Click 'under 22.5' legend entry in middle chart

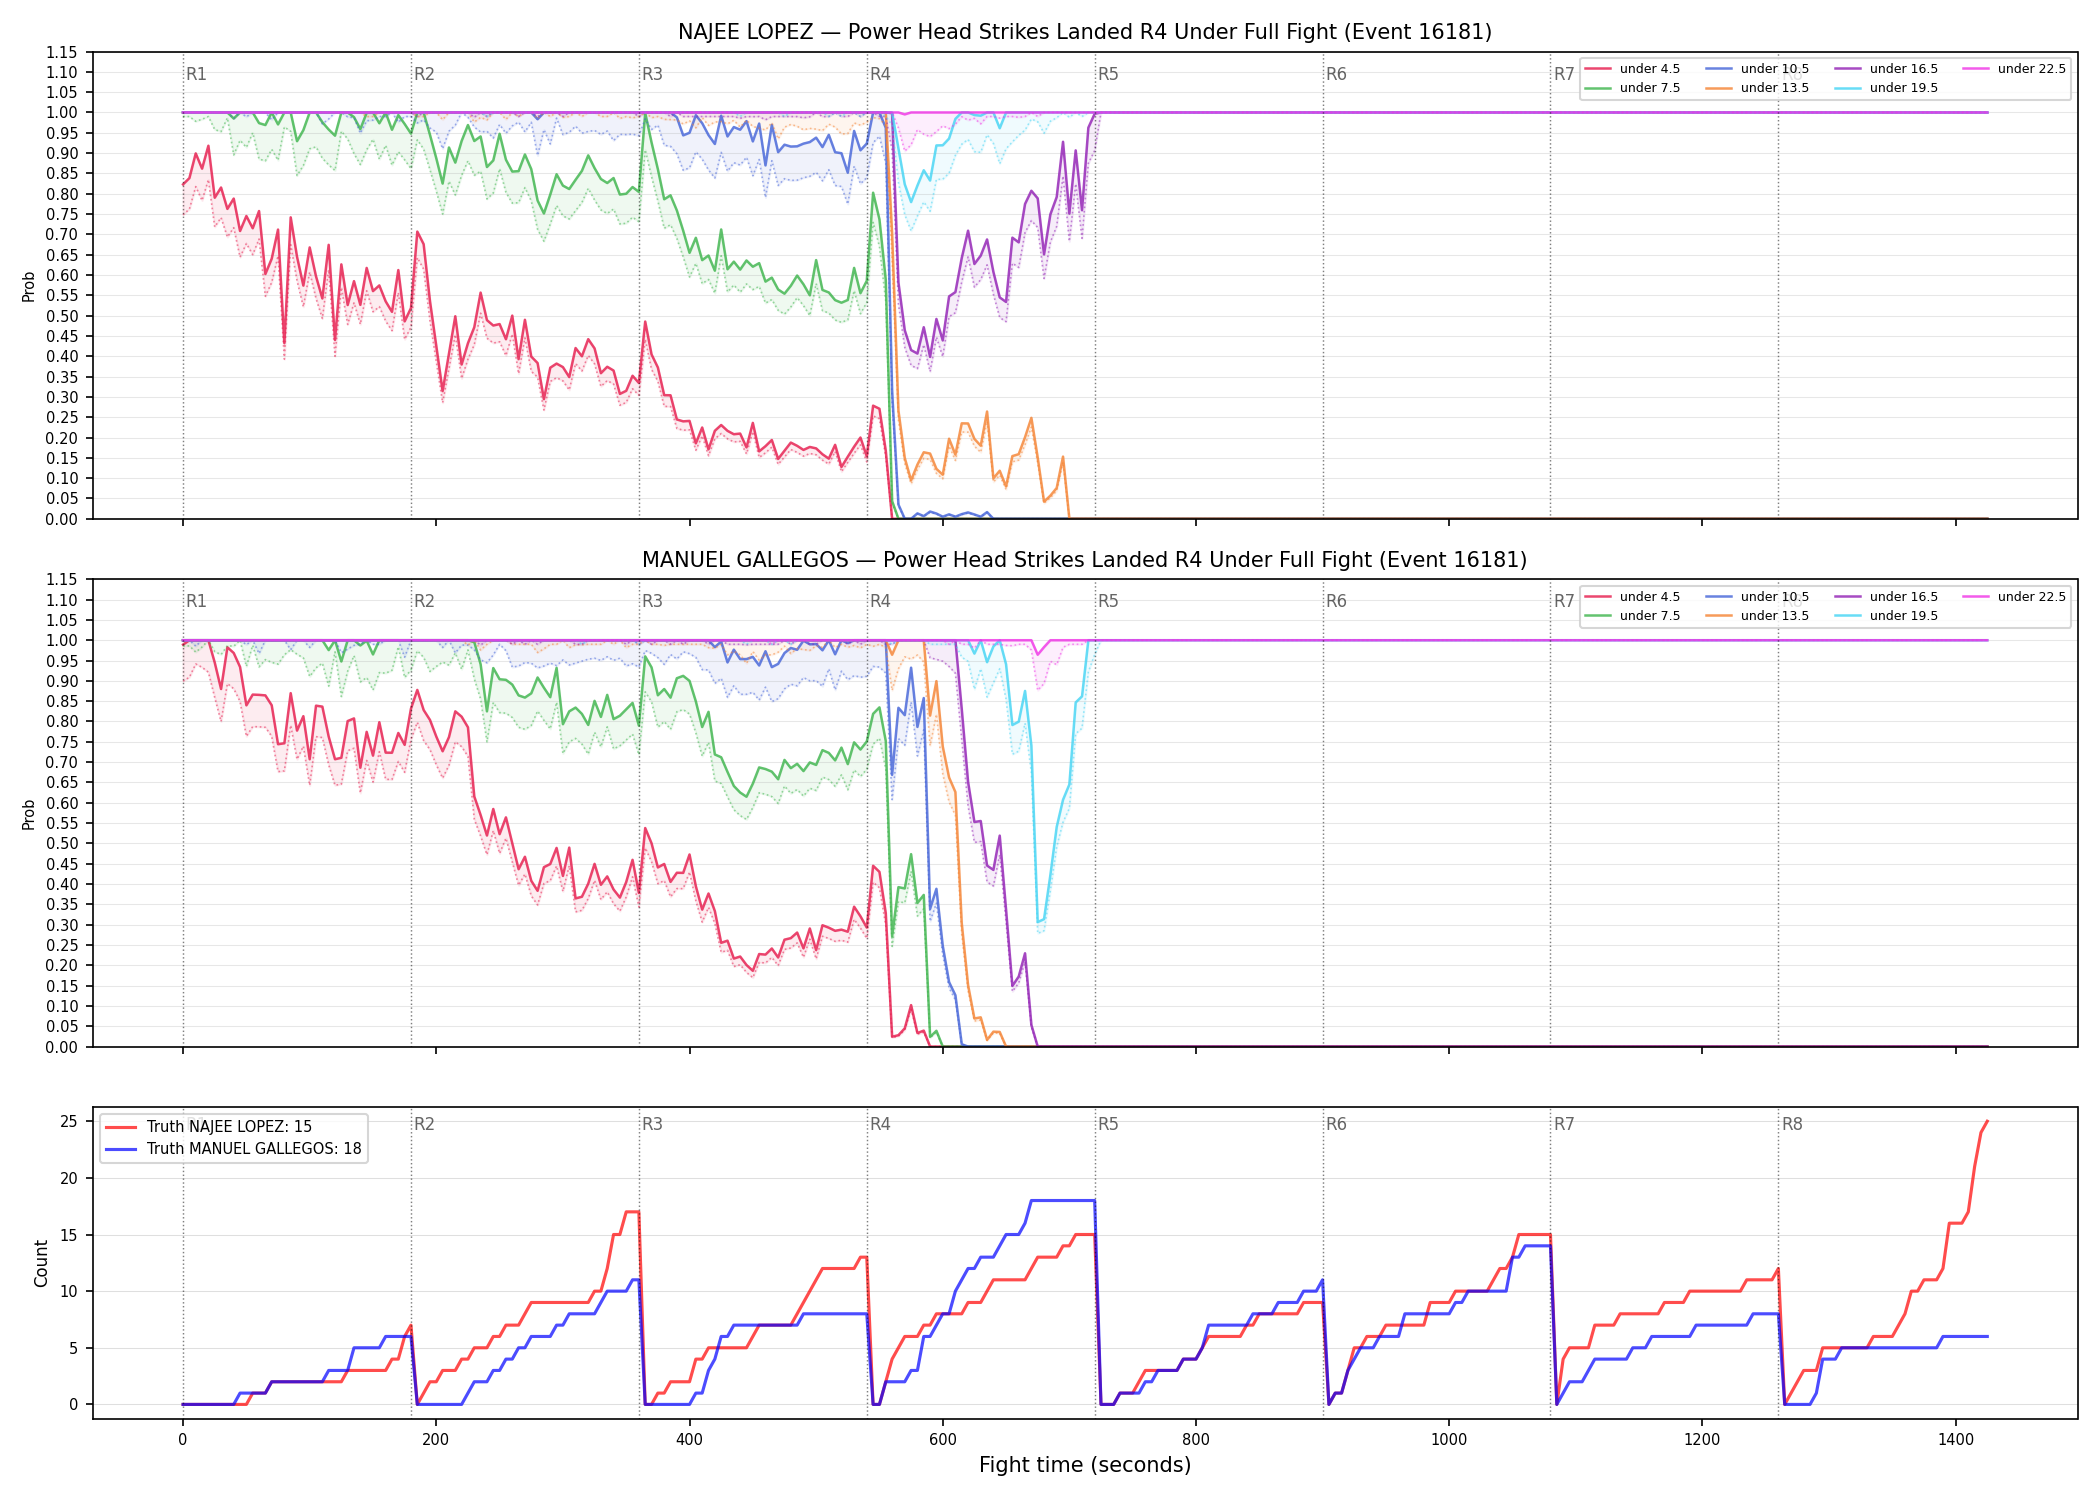[x=2014, y=597]
